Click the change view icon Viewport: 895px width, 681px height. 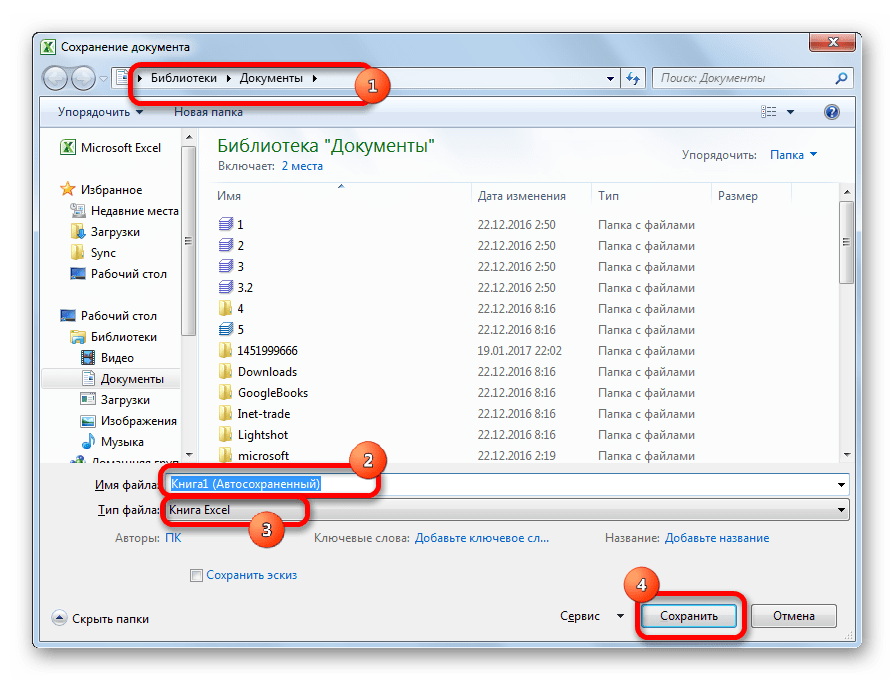(769, 112)
